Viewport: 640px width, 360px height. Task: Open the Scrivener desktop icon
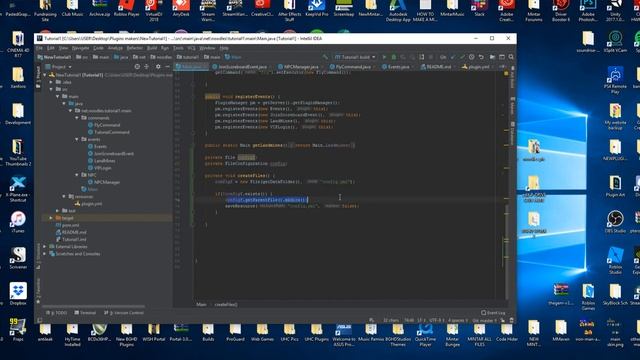pos(18,258)
